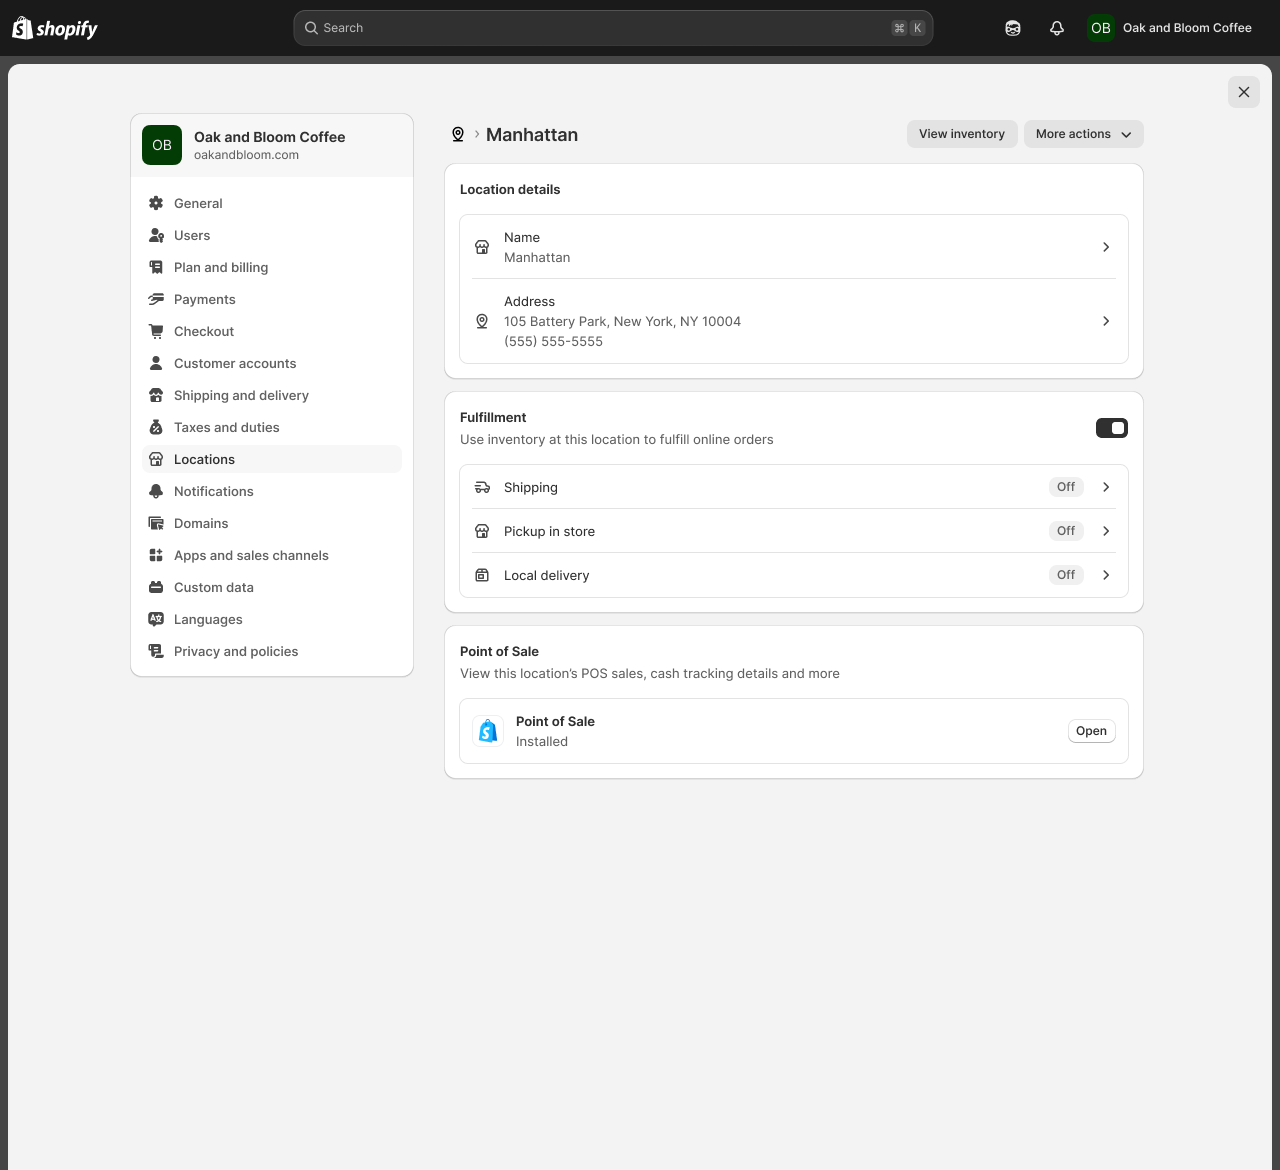Screen dimensions: 1280x1170
Task: Click the Shipping and delivery icon
Action: pyautogui.click(x=156, y=395)
